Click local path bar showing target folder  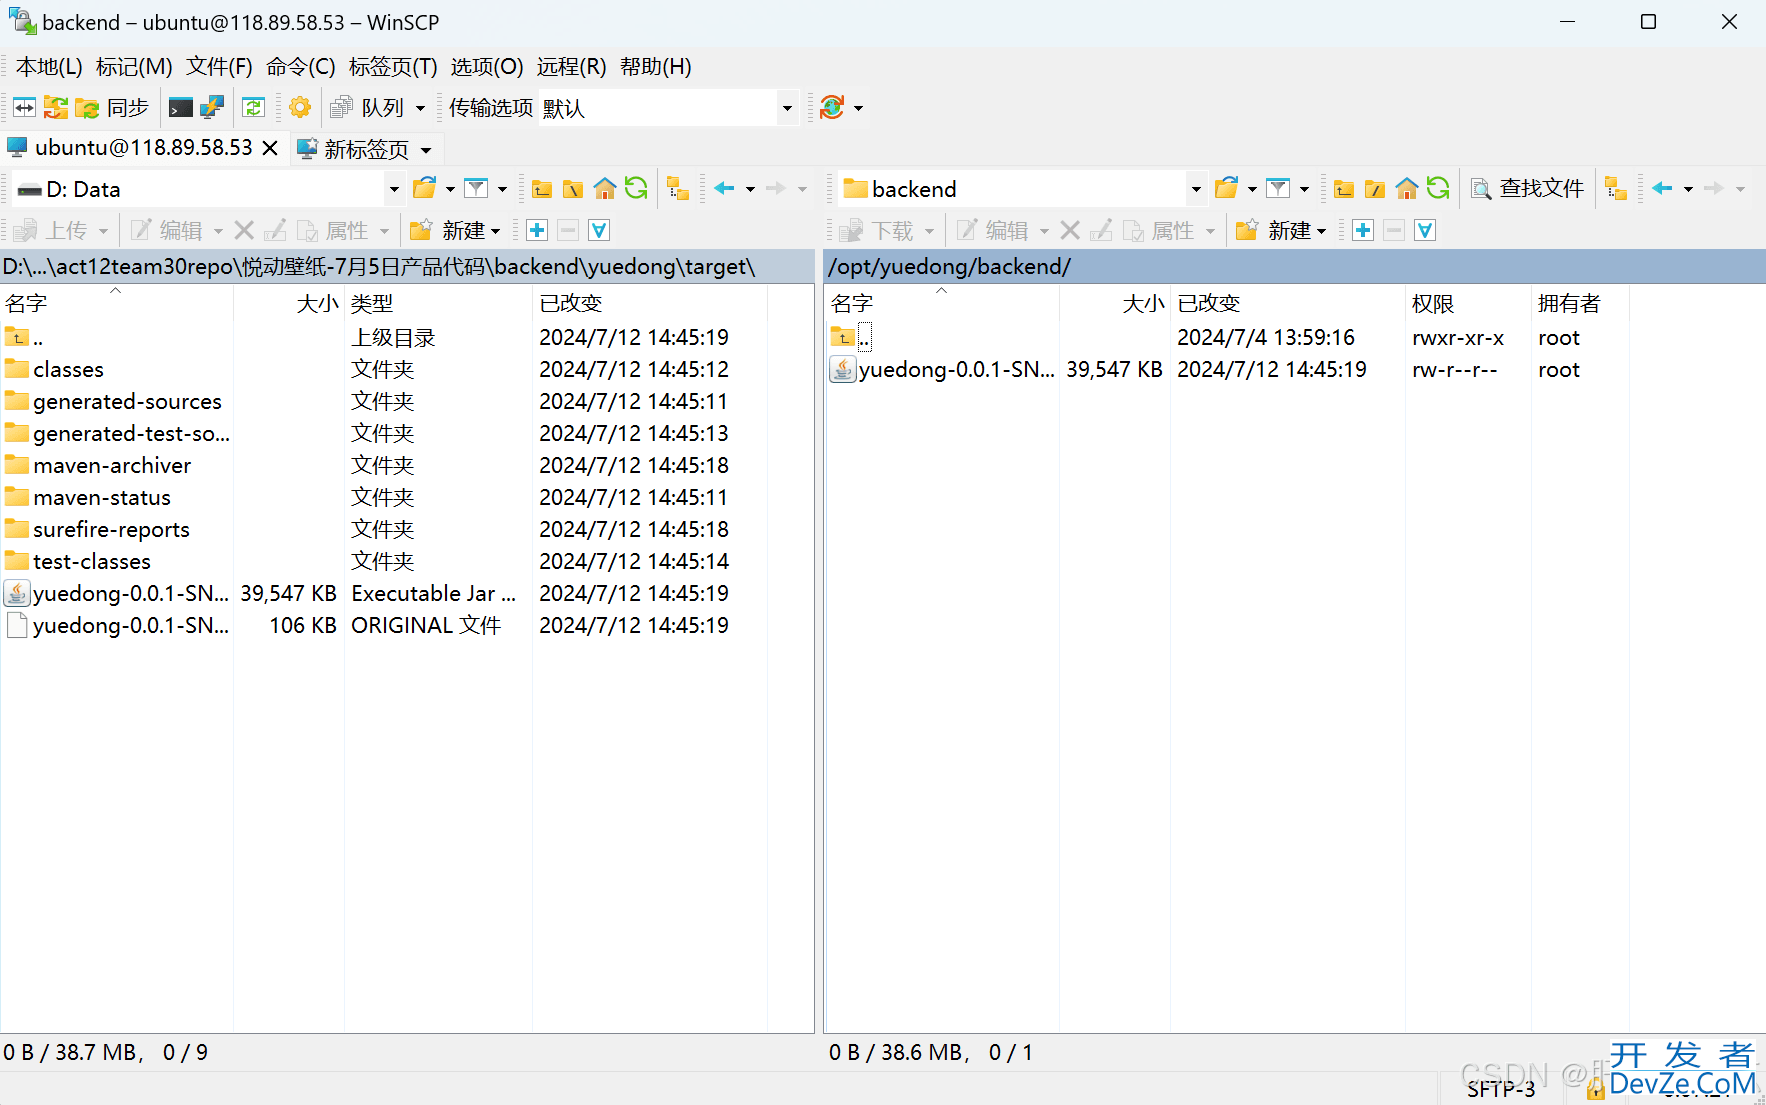407,267
